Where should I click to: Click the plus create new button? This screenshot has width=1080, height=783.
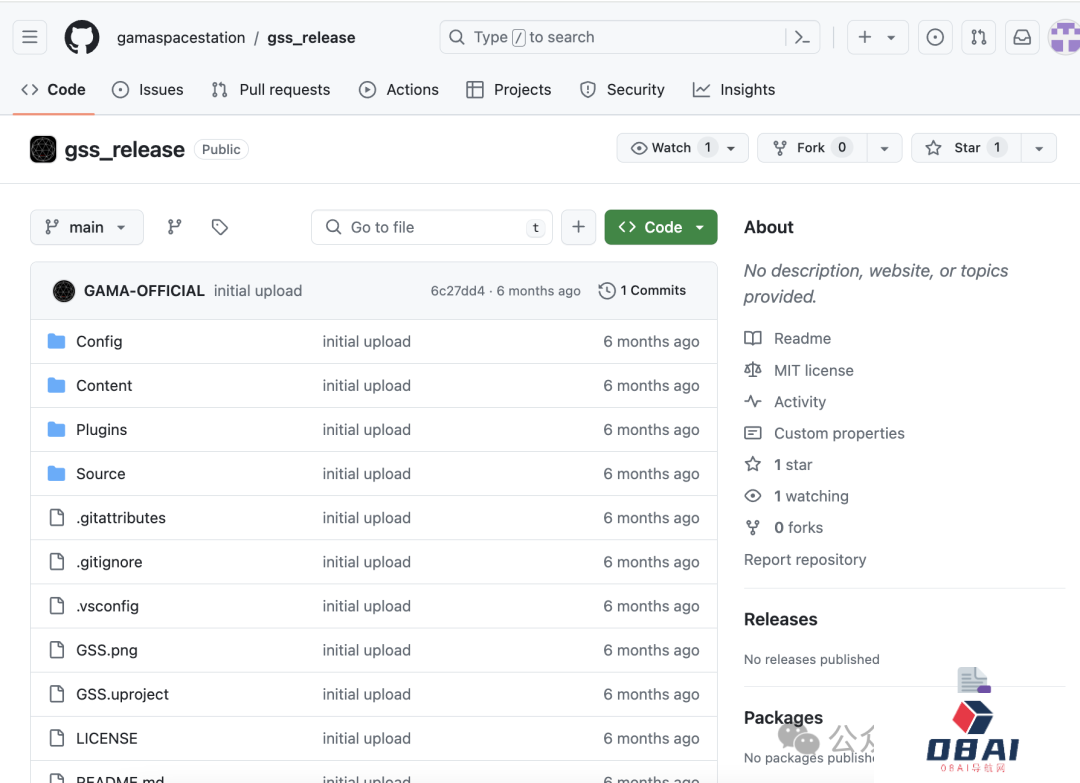864,37
